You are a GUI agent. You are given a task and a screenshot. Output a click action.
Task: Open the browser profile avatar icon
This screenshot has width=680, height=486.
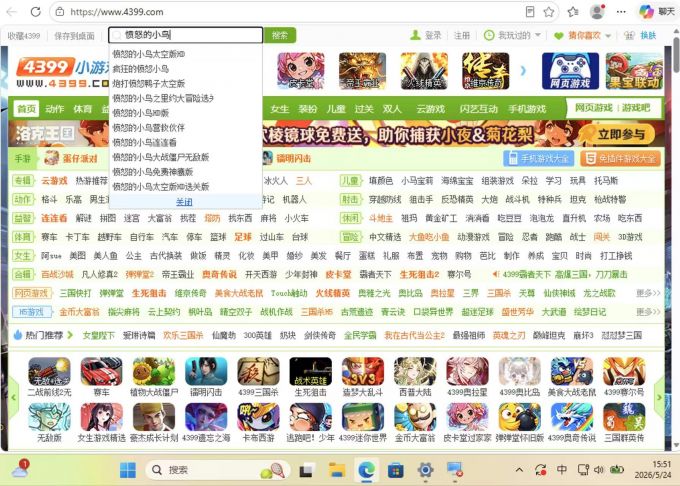pyautogui.click(x=597, y=12)
